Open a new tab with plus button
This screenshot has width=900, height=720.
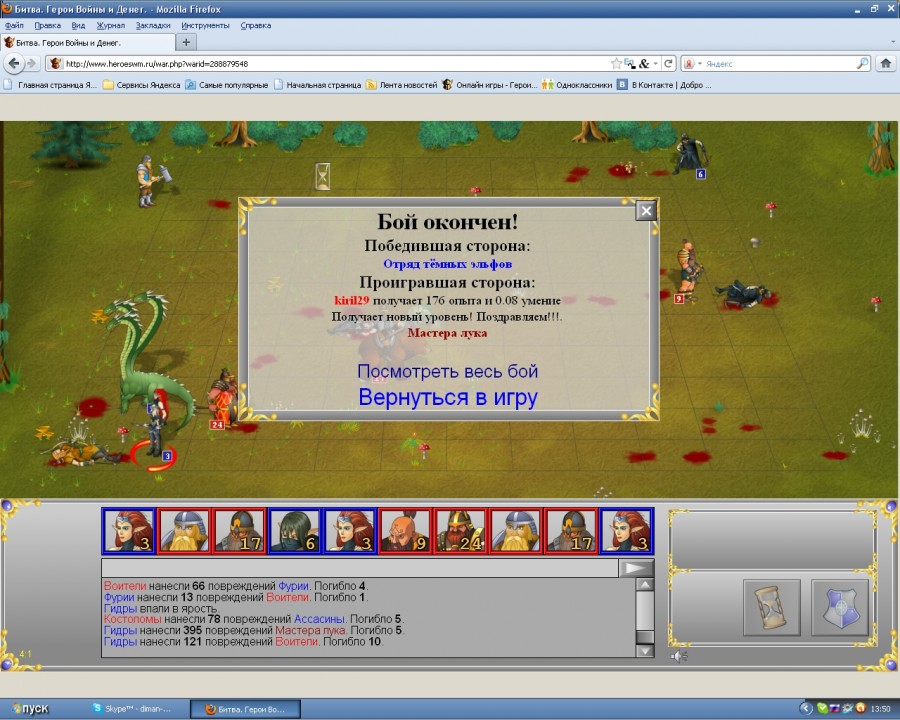(x=186, y=42)
